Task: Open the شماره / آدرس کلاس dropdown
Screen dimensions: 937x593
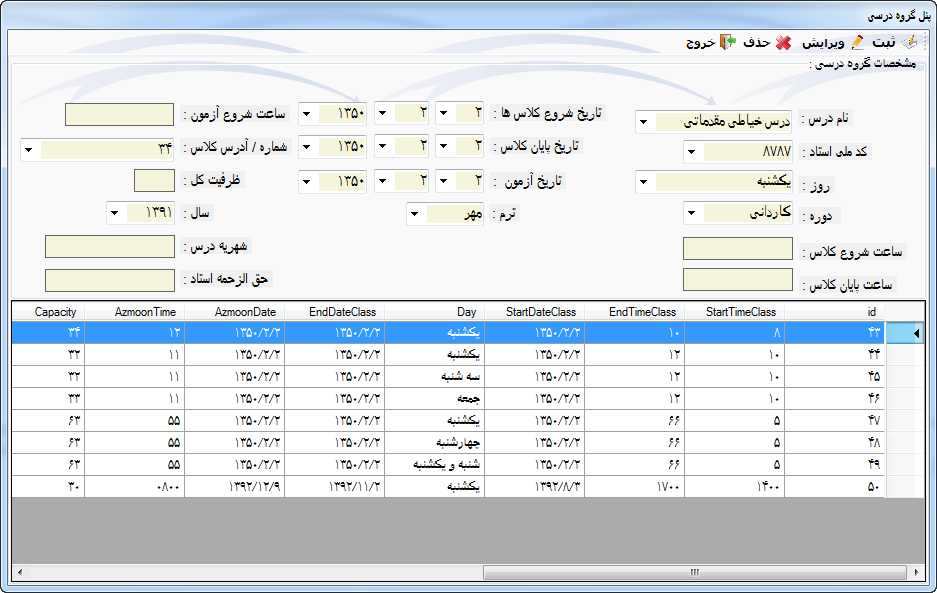Action: (29, 149)
